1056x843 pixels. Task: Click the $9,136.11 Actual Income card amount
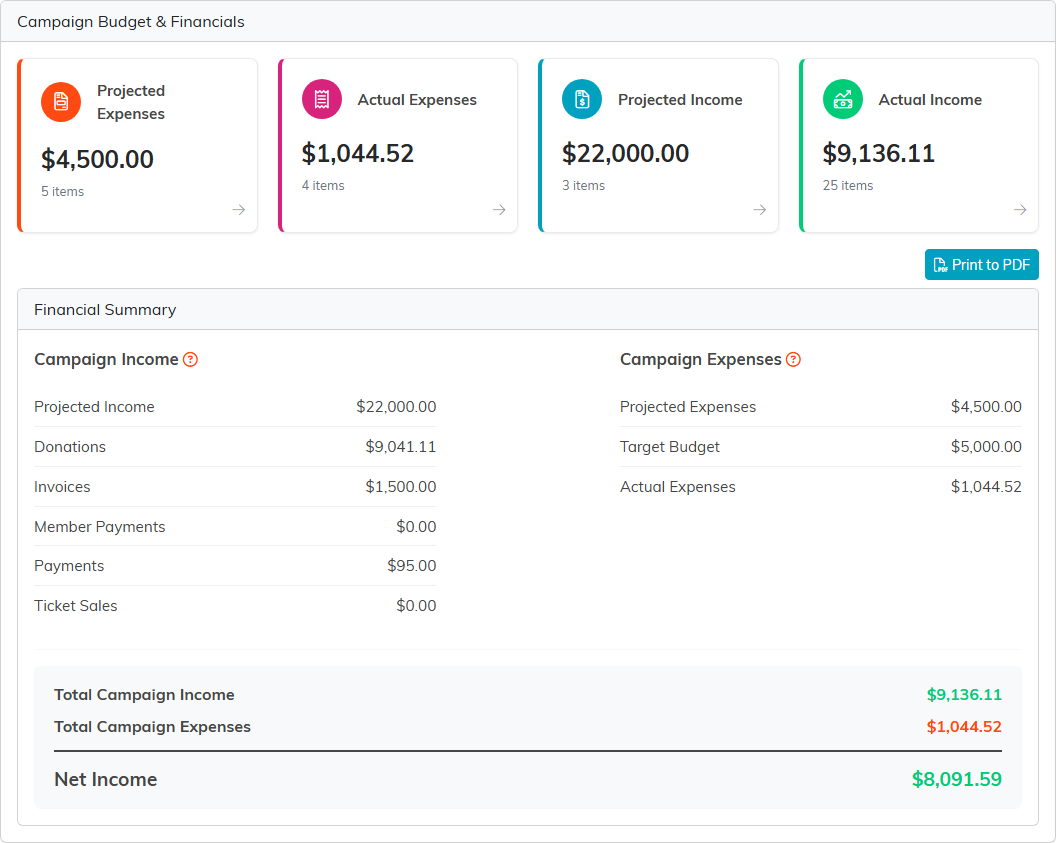tap(879, 154)
